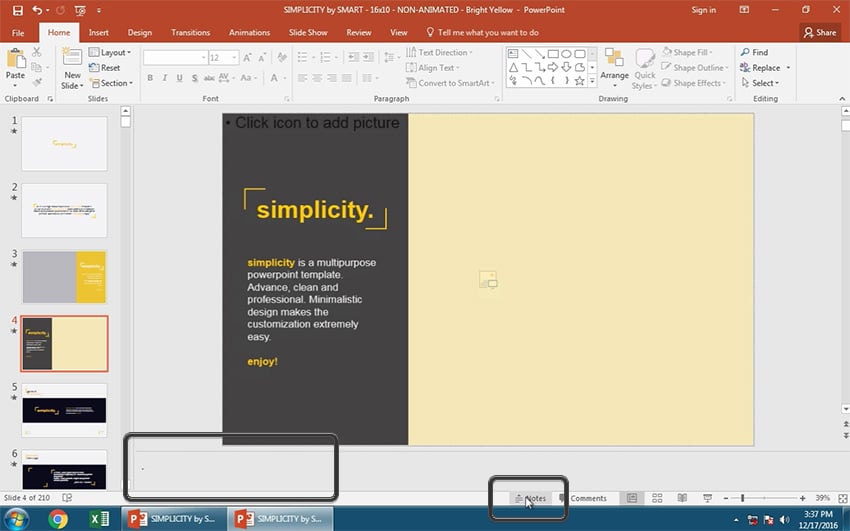Open Shape Outline dropdown
This screenshot has height=531, width=850.
coord(694,68)
